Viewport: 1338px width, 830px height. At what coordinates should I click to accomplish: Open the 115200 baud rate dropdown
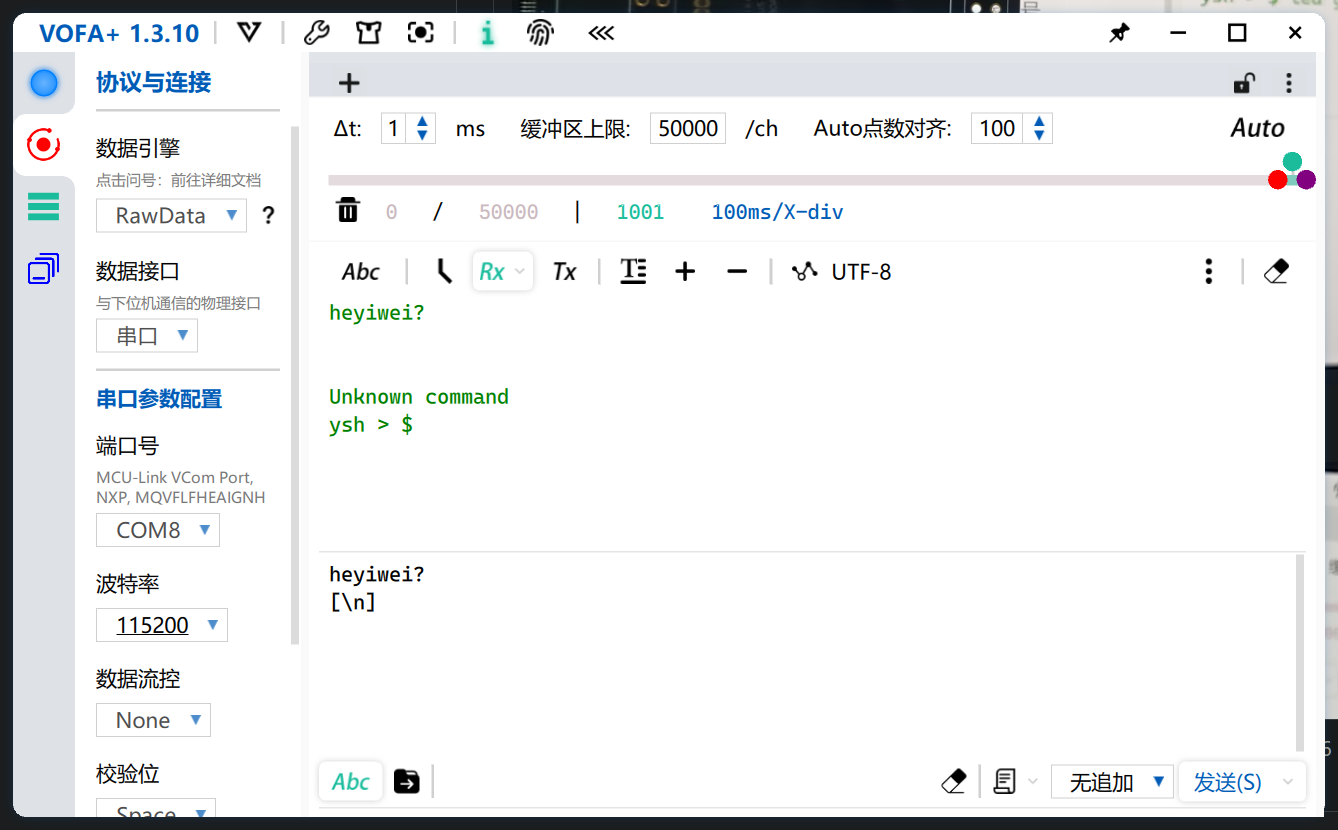coord(162,625)
